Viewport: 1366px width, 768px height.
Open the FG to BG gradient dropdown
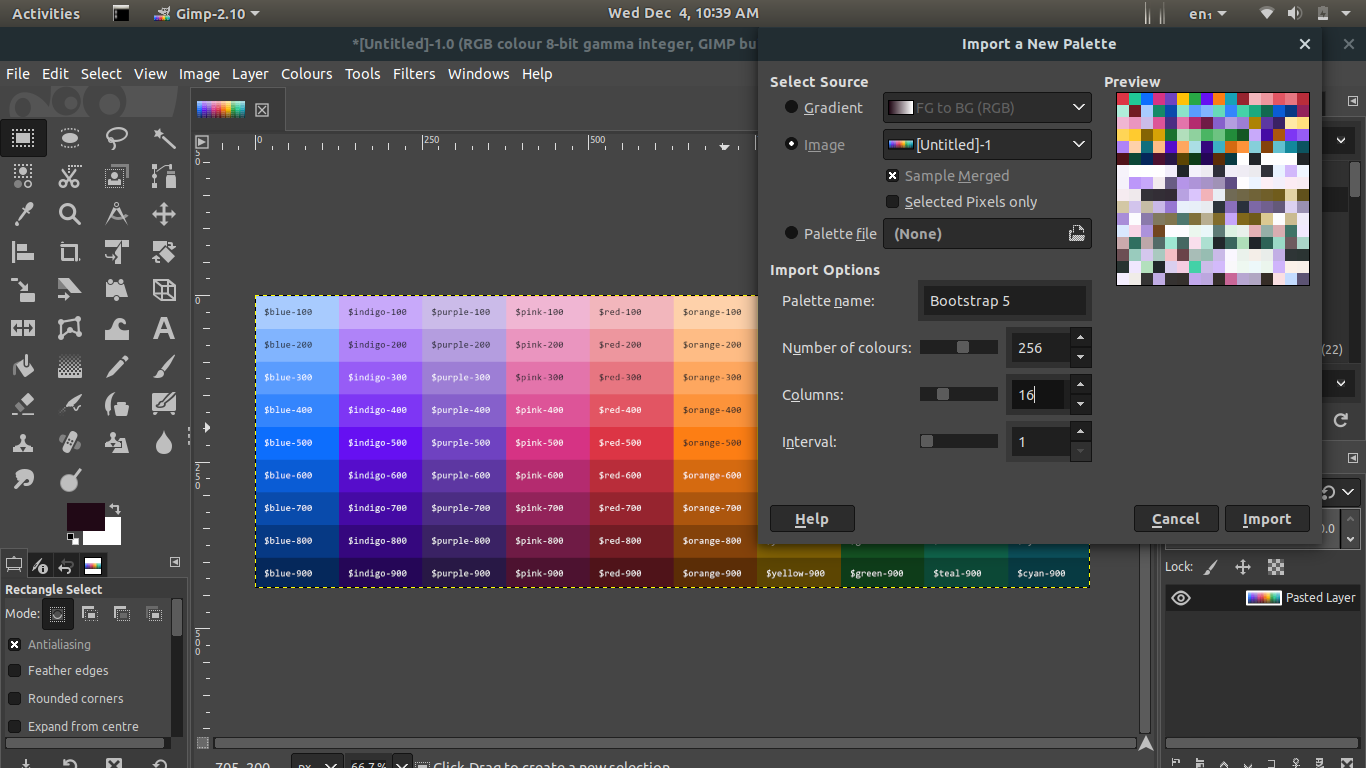pos(986,108)
